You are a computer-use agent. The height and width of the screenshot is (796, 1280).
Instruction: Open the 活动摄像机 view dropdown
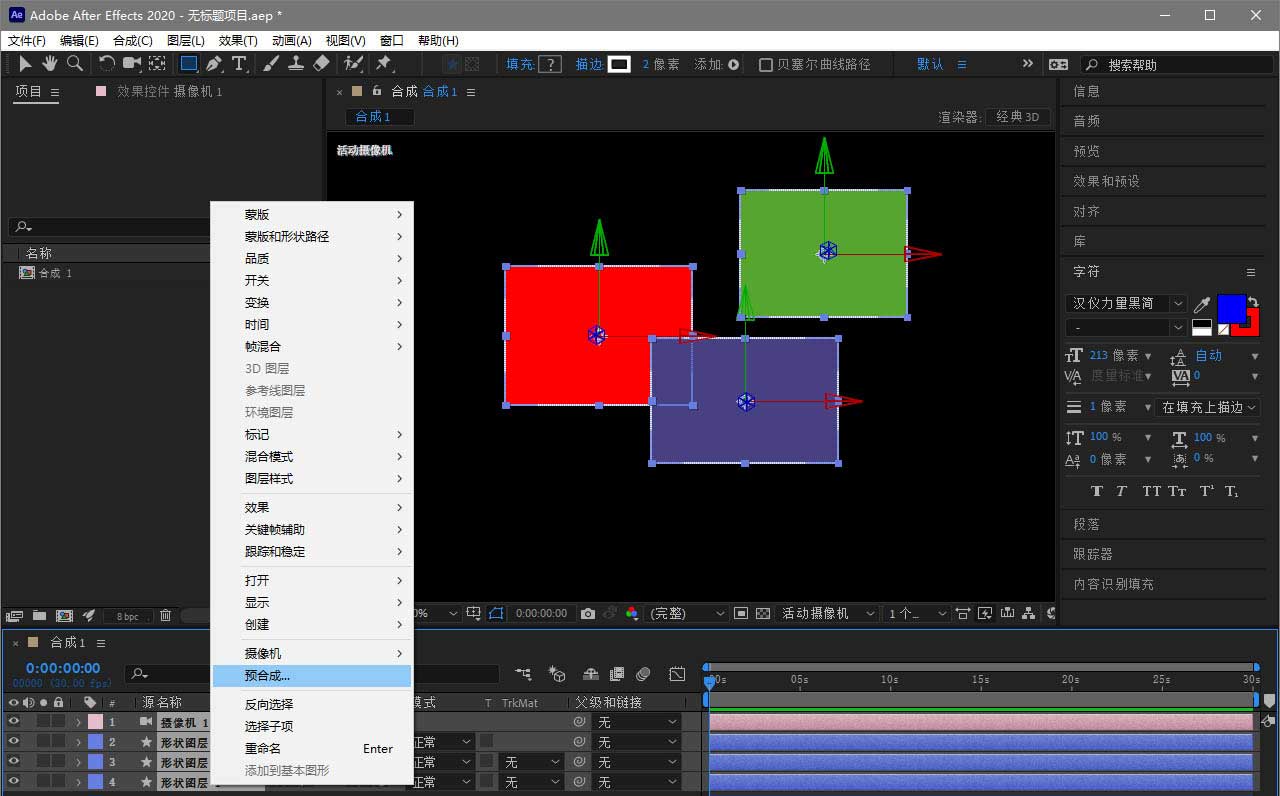click(828, 613)
